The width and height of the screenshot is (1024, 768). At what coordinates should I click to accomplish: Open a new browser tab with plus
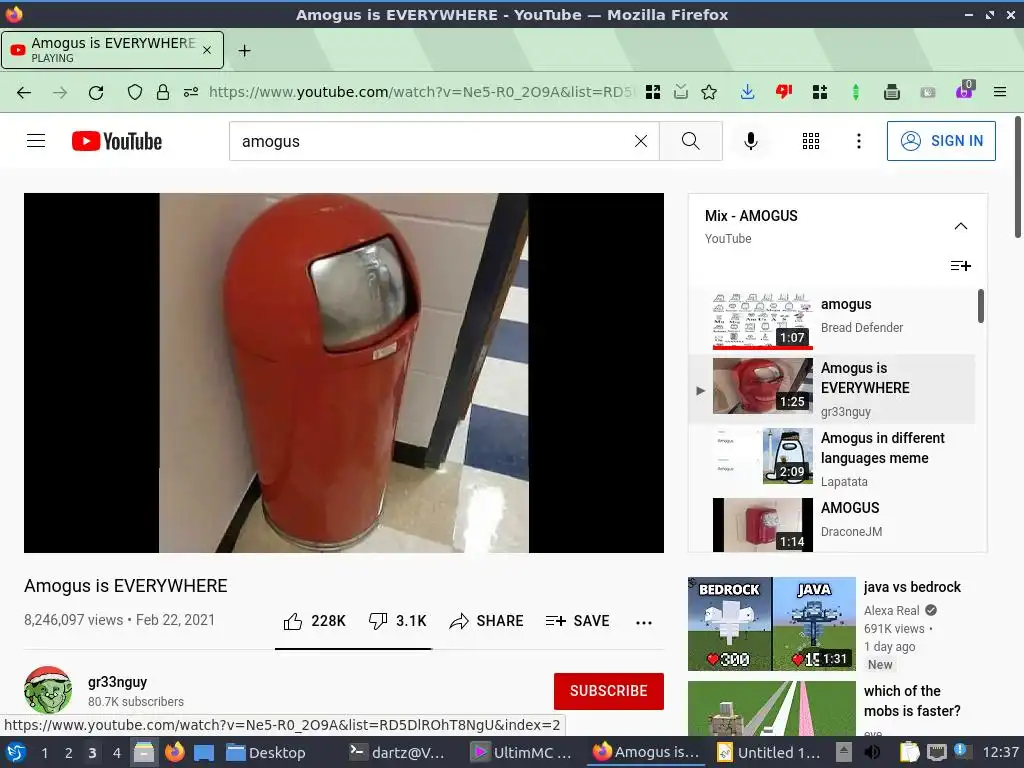(x=244, y=50)
